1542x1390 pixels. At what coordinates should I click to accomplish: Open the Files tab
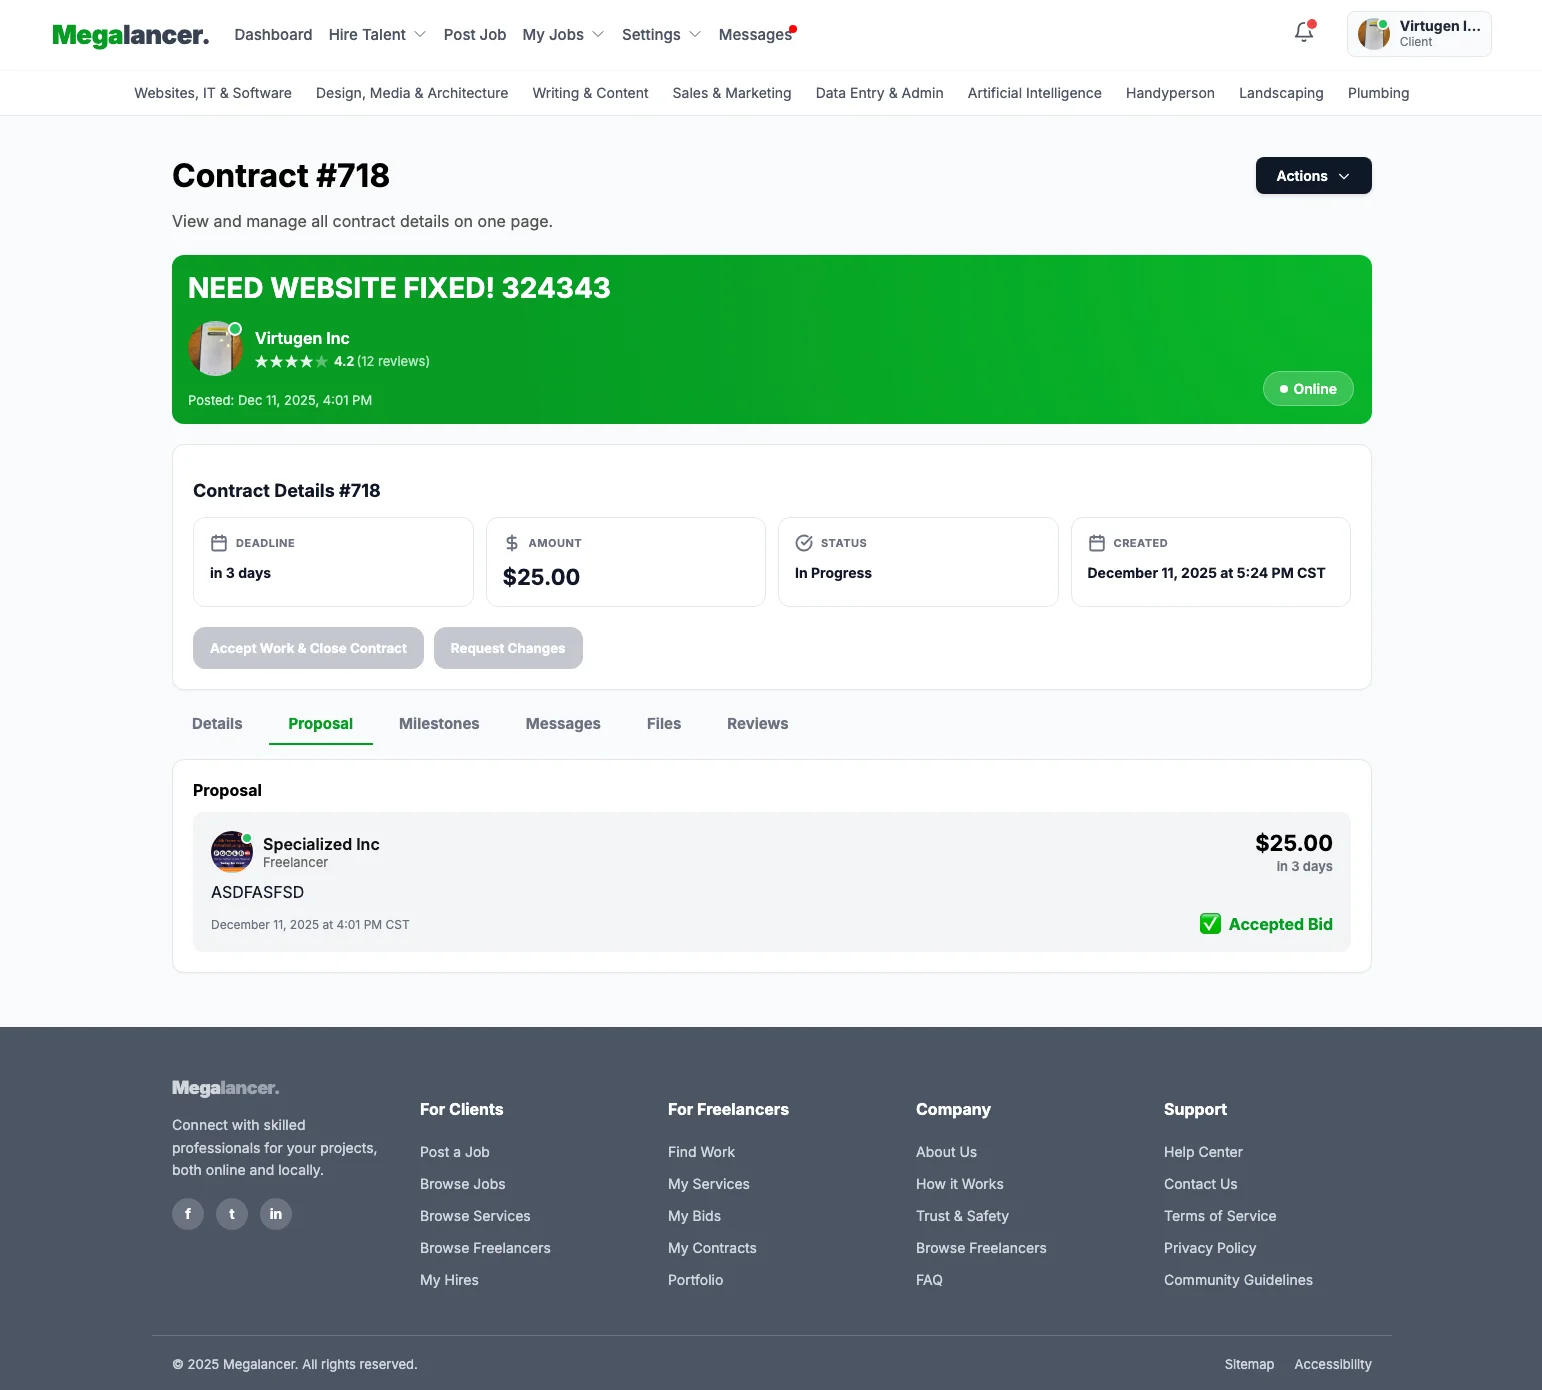pos(664,724)
